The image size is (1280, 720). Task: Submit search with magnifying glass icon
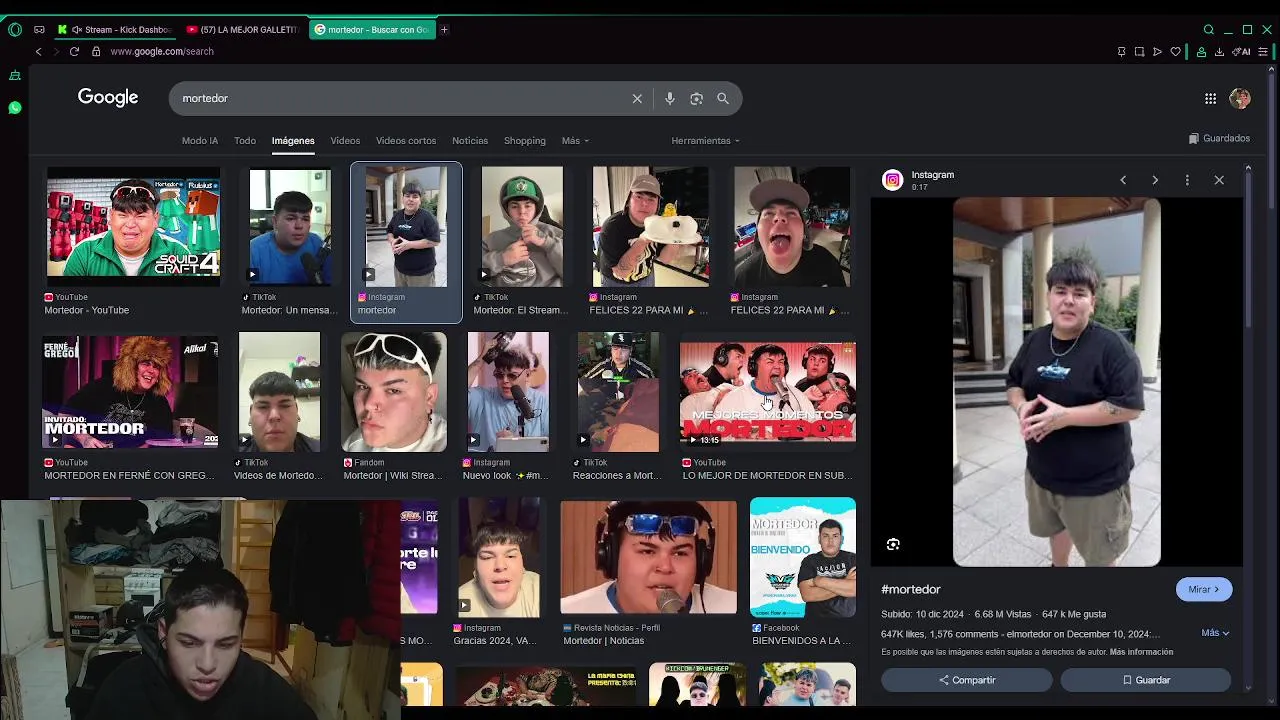(723, 98)
